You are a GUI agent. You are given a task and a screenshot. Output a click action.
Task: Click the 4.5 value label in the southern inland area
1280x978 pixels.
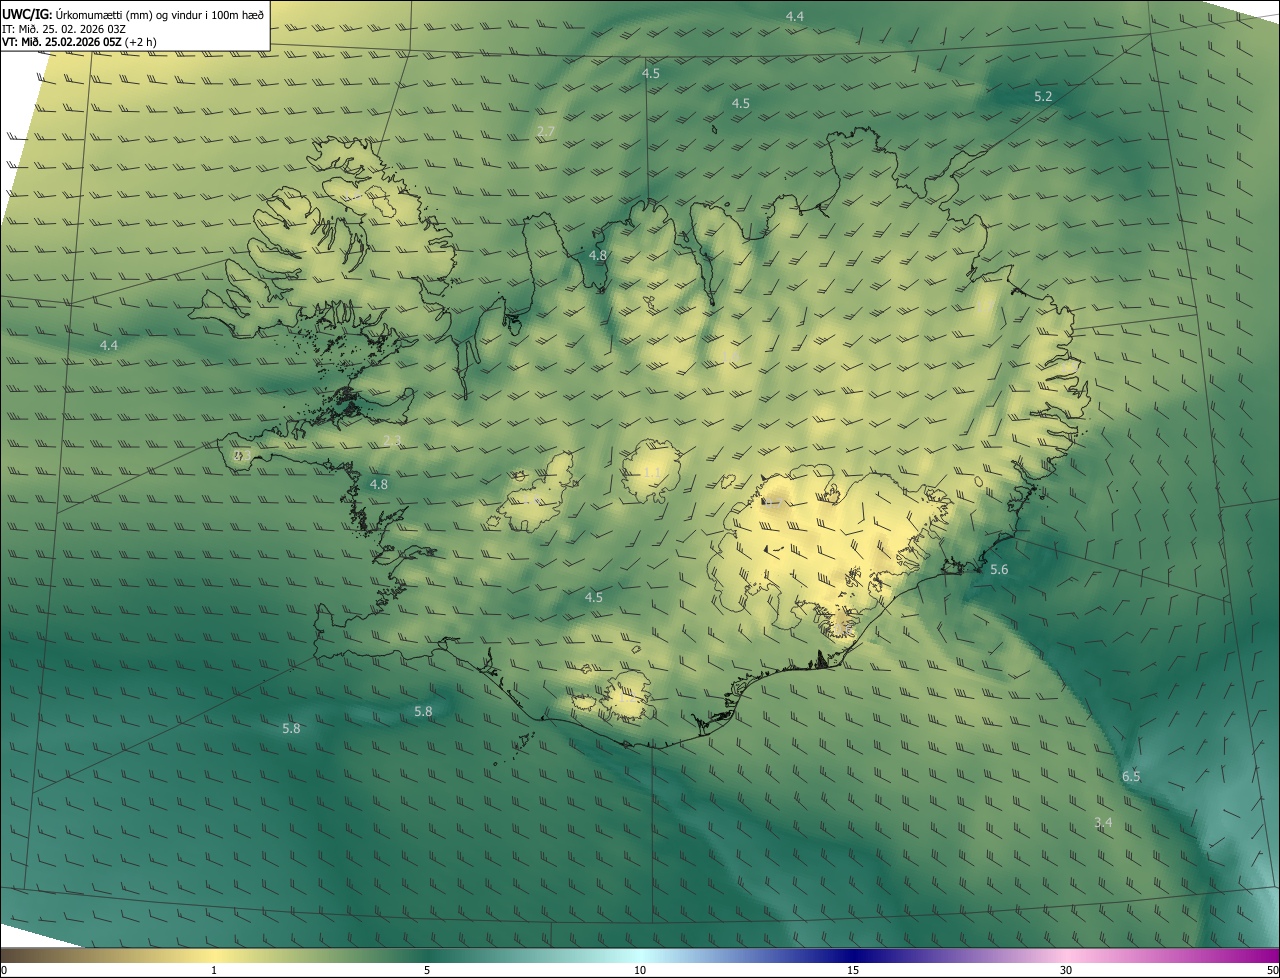coord(594,597)
